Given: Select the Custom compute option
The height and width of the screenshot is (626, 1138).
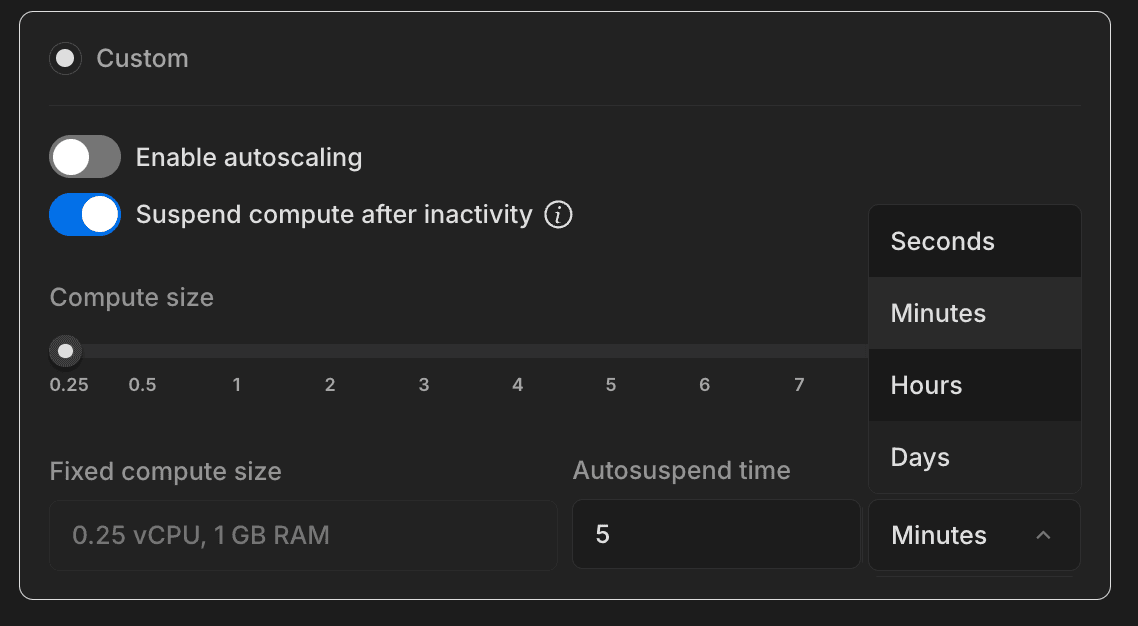Looking at the screenshot, I should (65, 58).
